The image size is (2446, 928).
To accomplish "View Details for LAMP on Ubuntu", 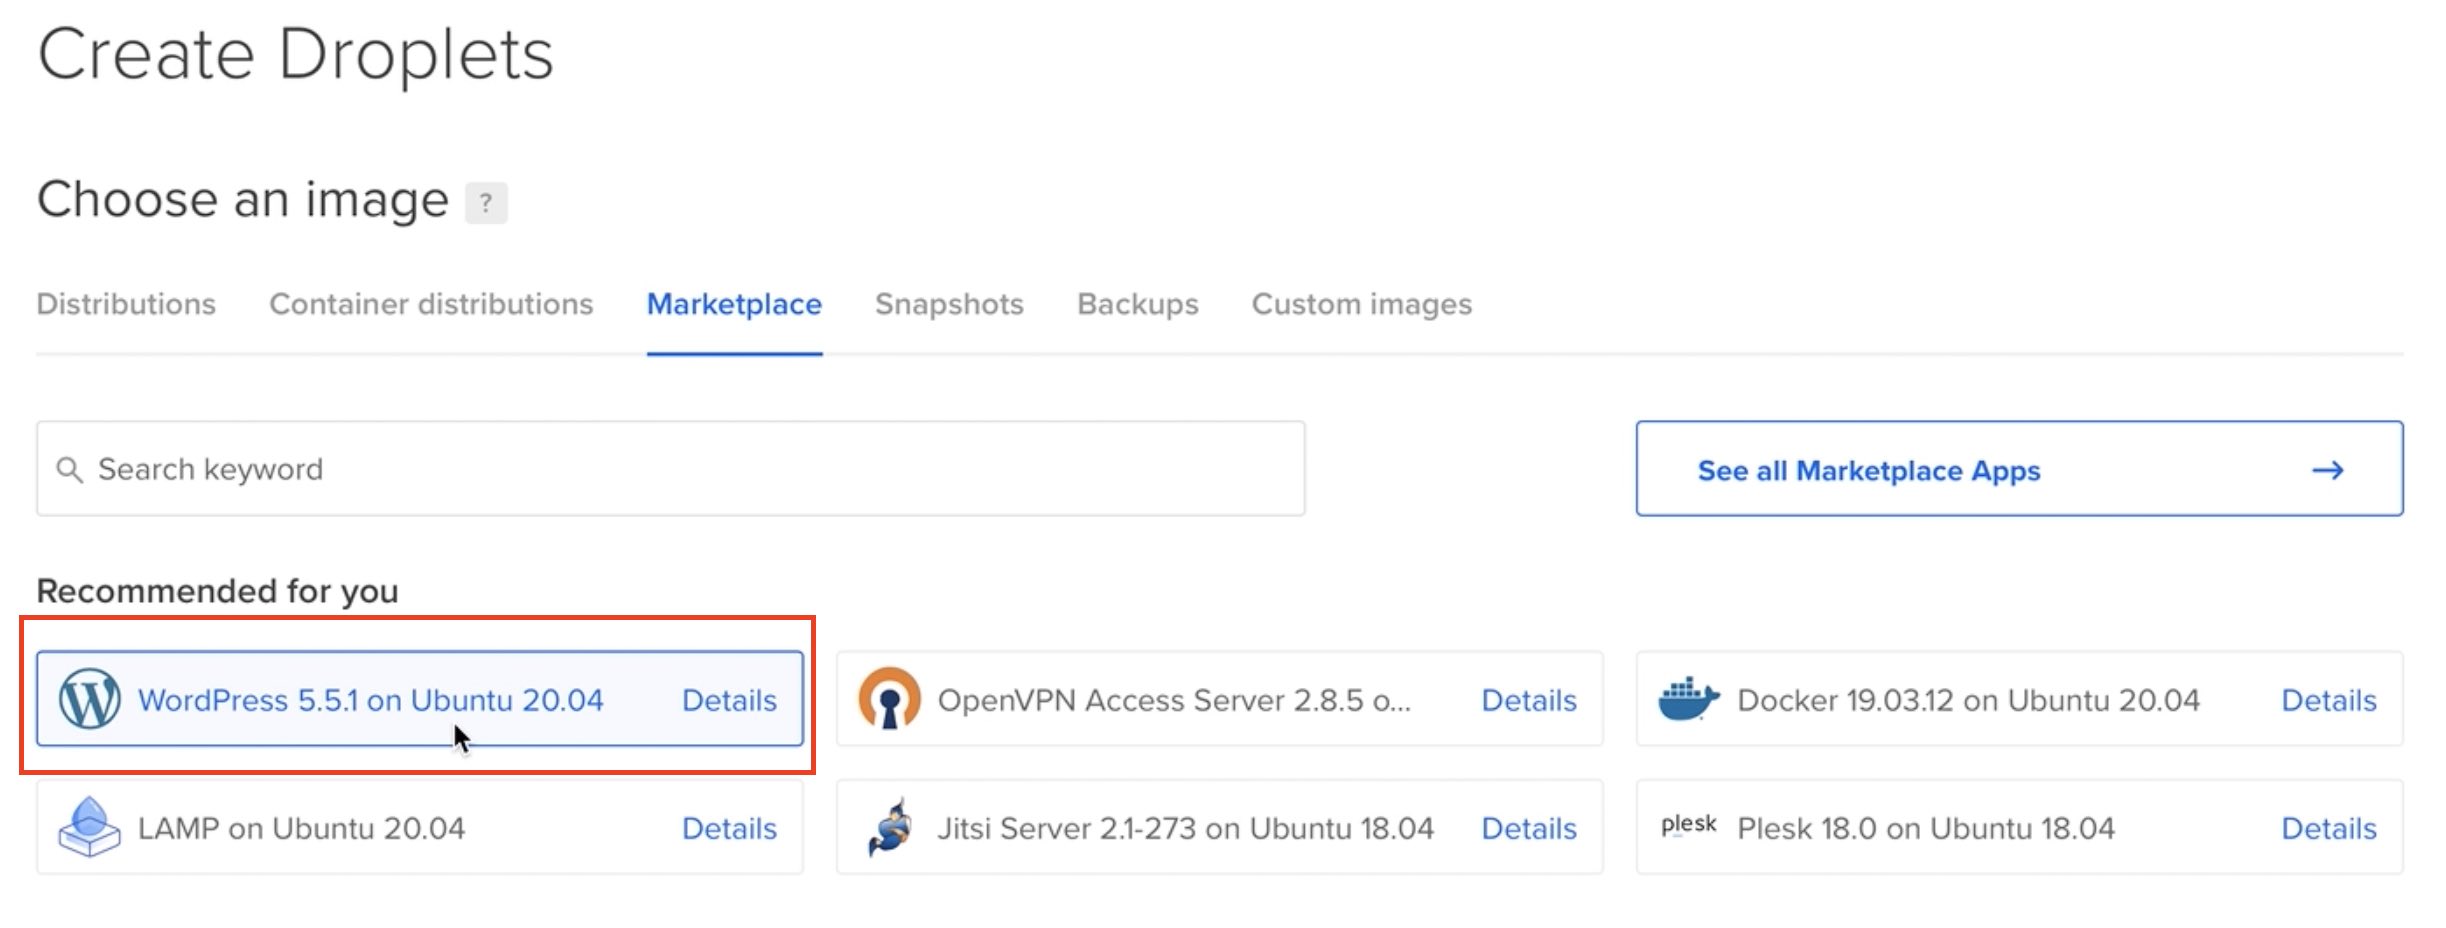I will tap(729, 828).
